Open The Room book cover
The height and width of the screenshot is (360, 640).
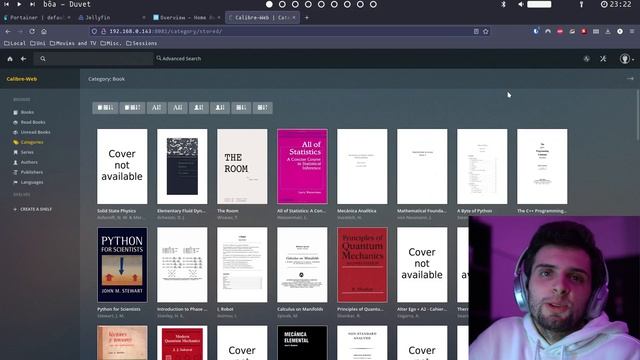(242, 167)
